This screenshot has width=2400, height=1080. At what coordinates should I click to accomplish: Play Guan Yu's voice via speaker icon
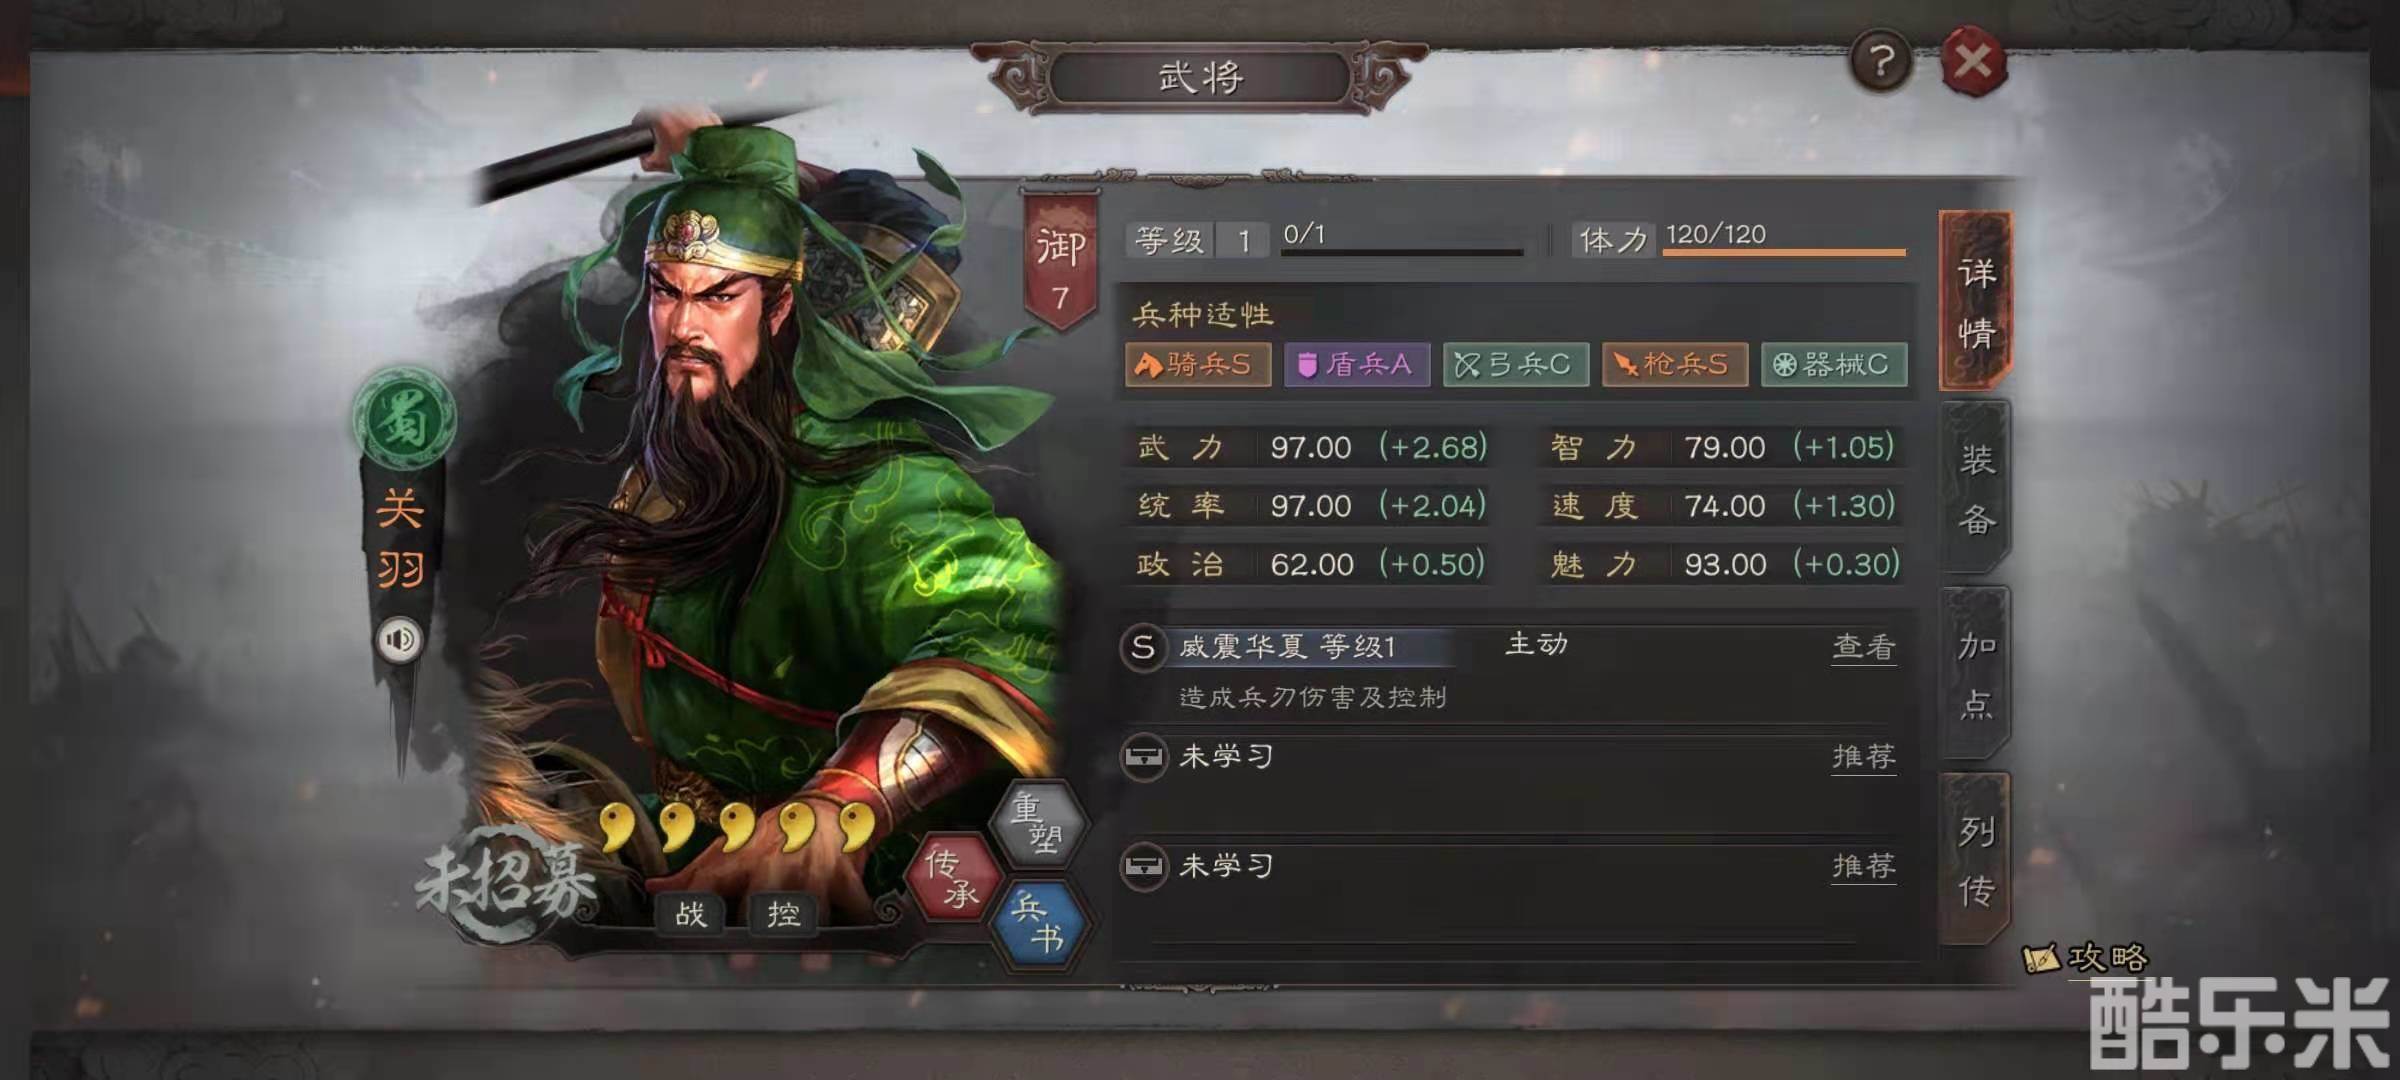[x=399, y=639]
